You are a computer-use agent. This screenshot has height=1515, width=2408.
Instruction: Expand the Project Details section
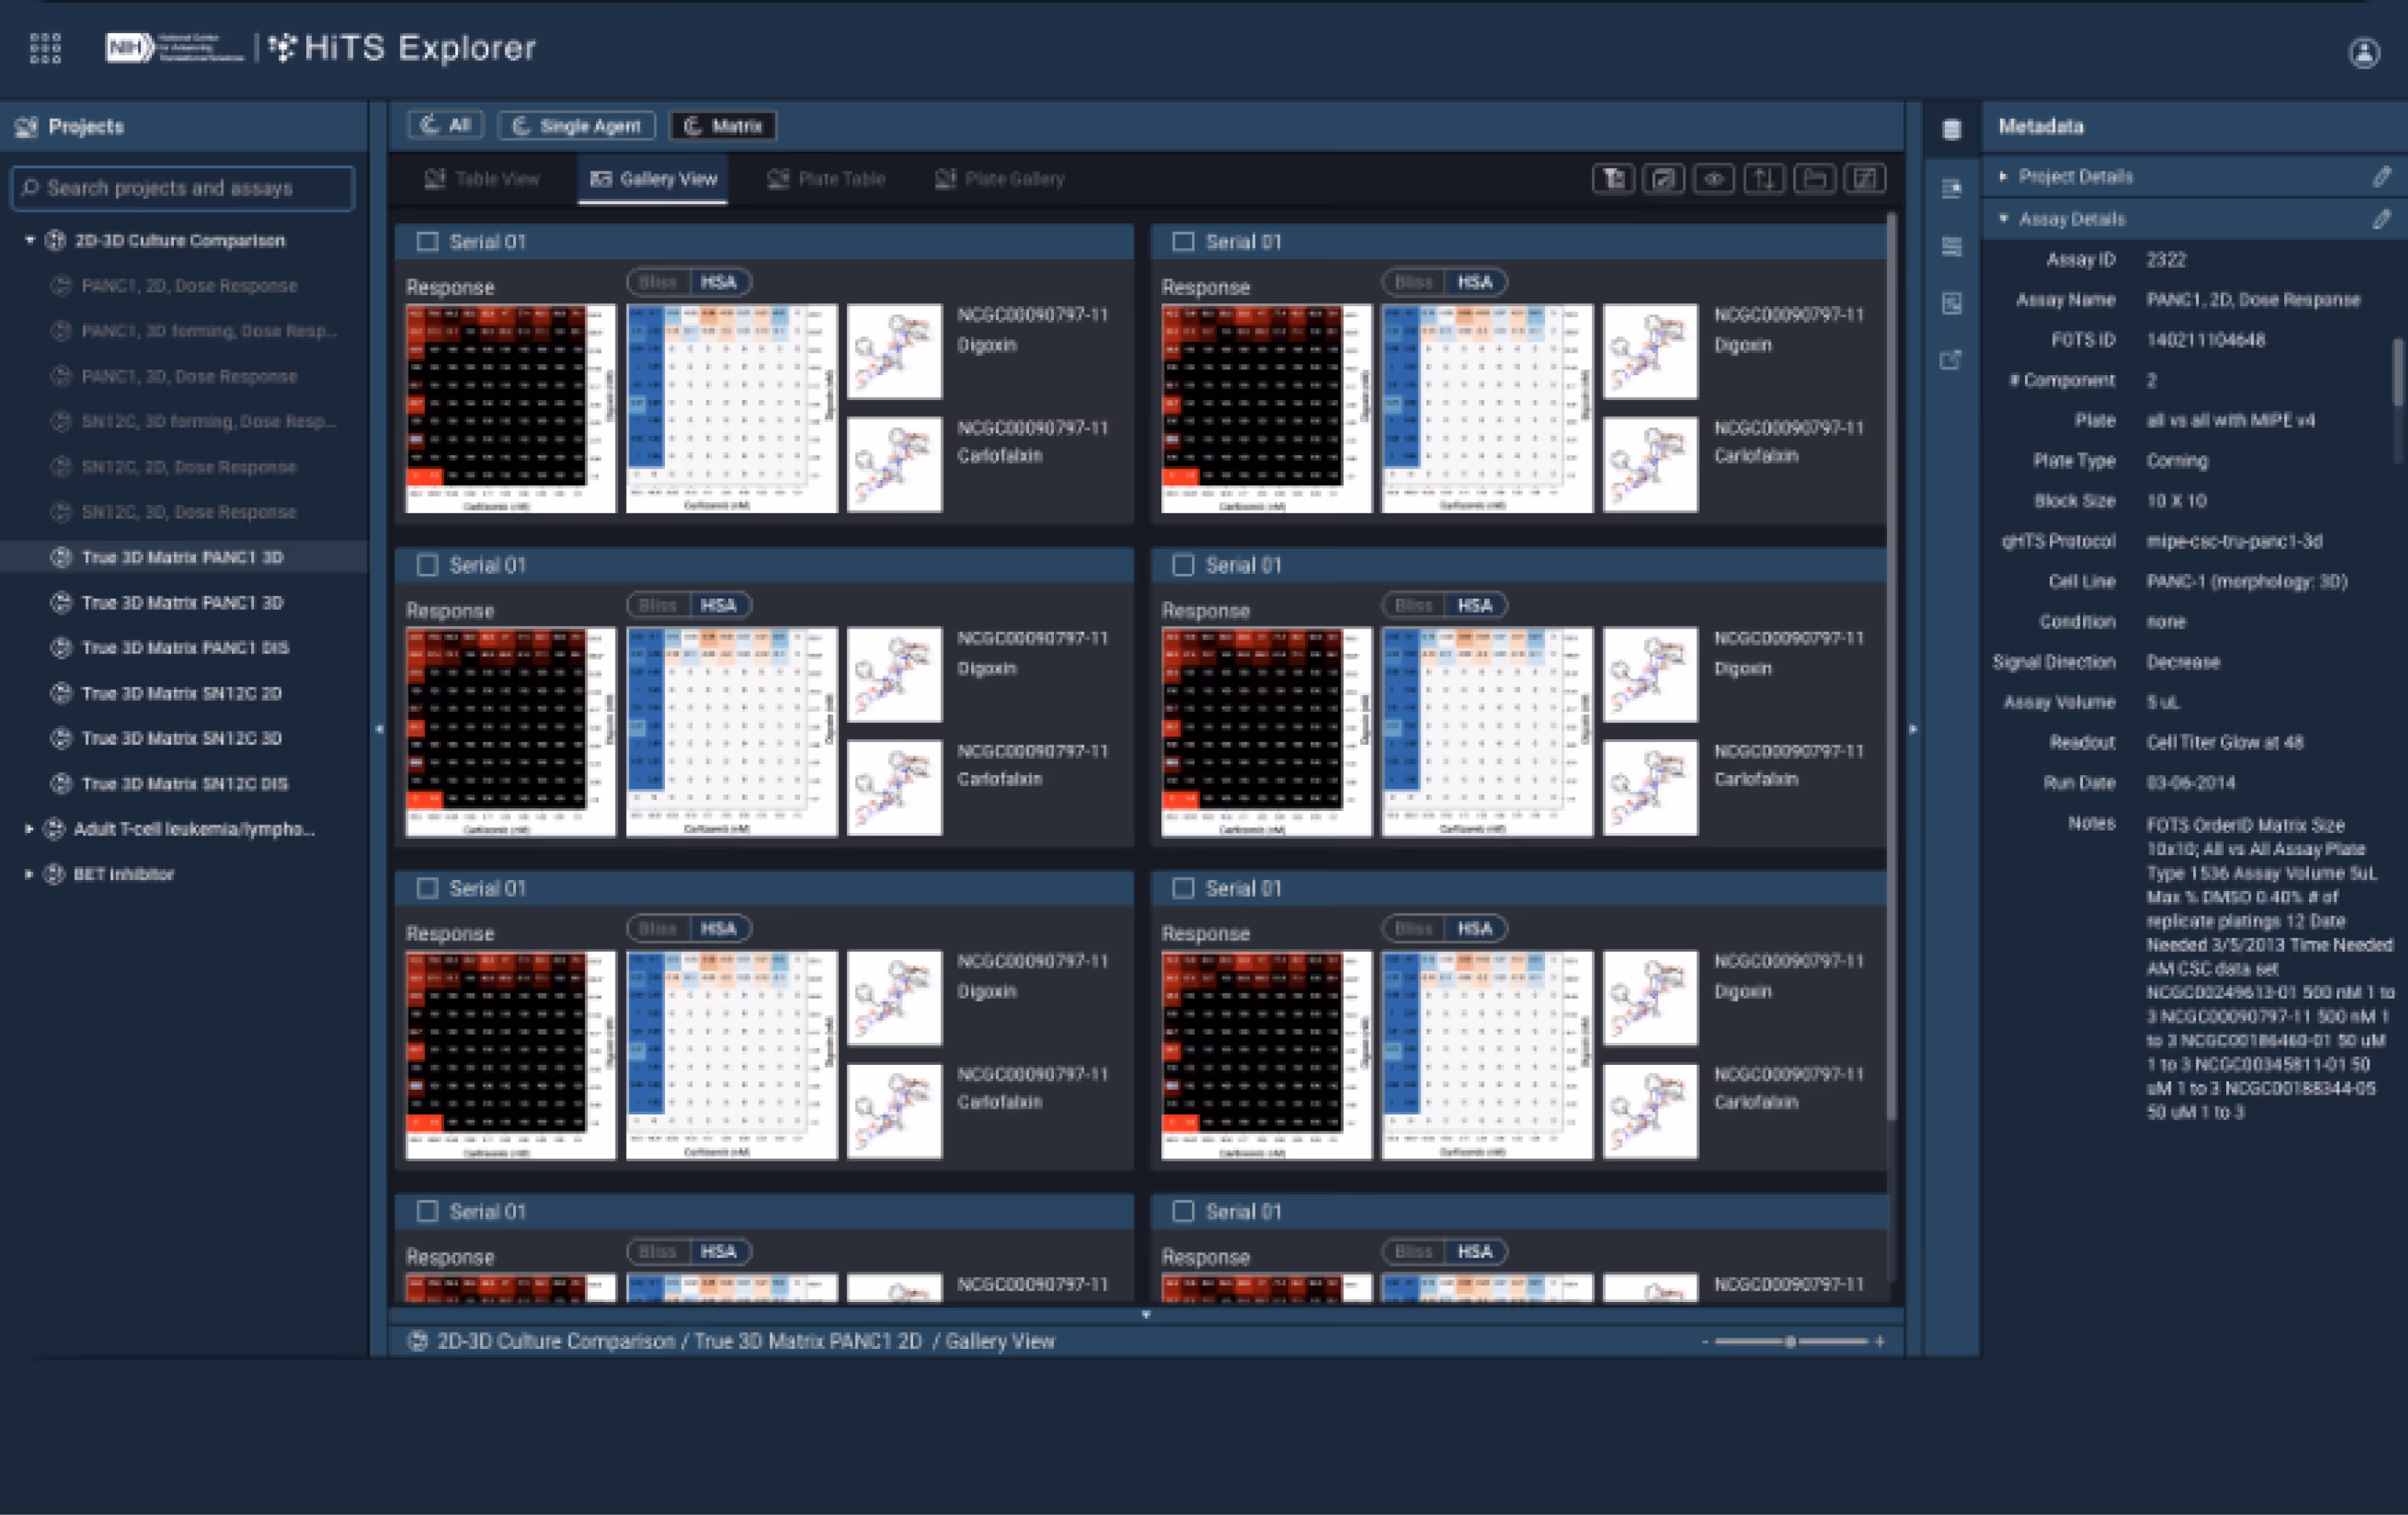(2003, 177)
